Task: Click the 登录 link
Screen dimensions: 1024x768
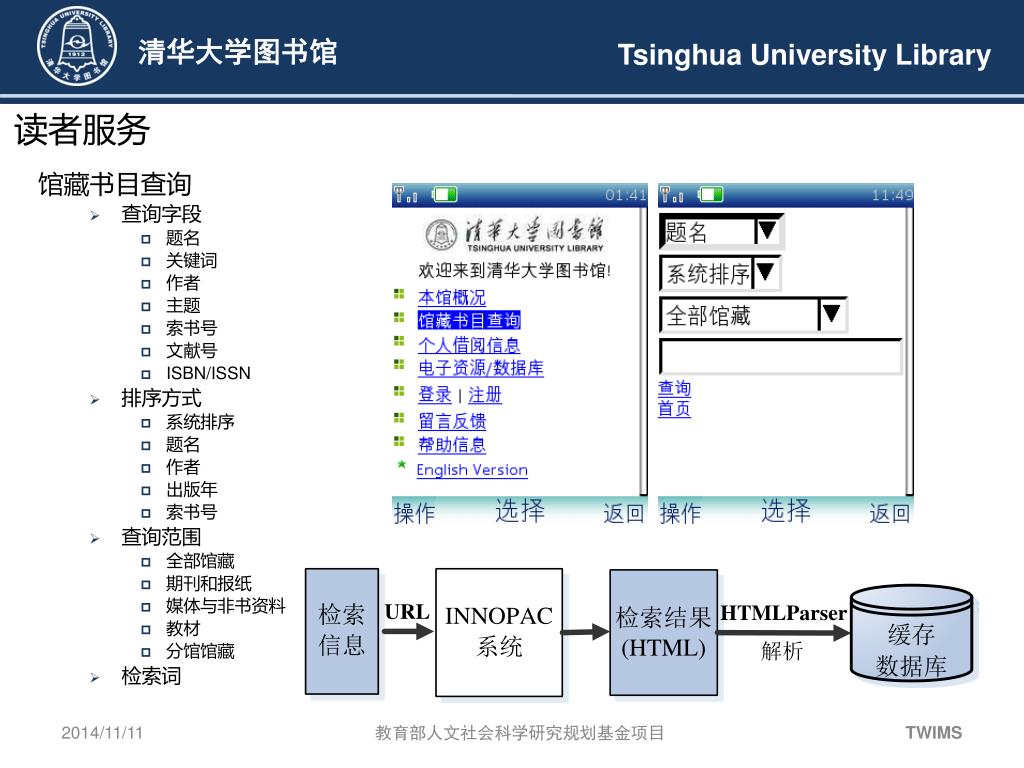Action: (x=435, y=395)
